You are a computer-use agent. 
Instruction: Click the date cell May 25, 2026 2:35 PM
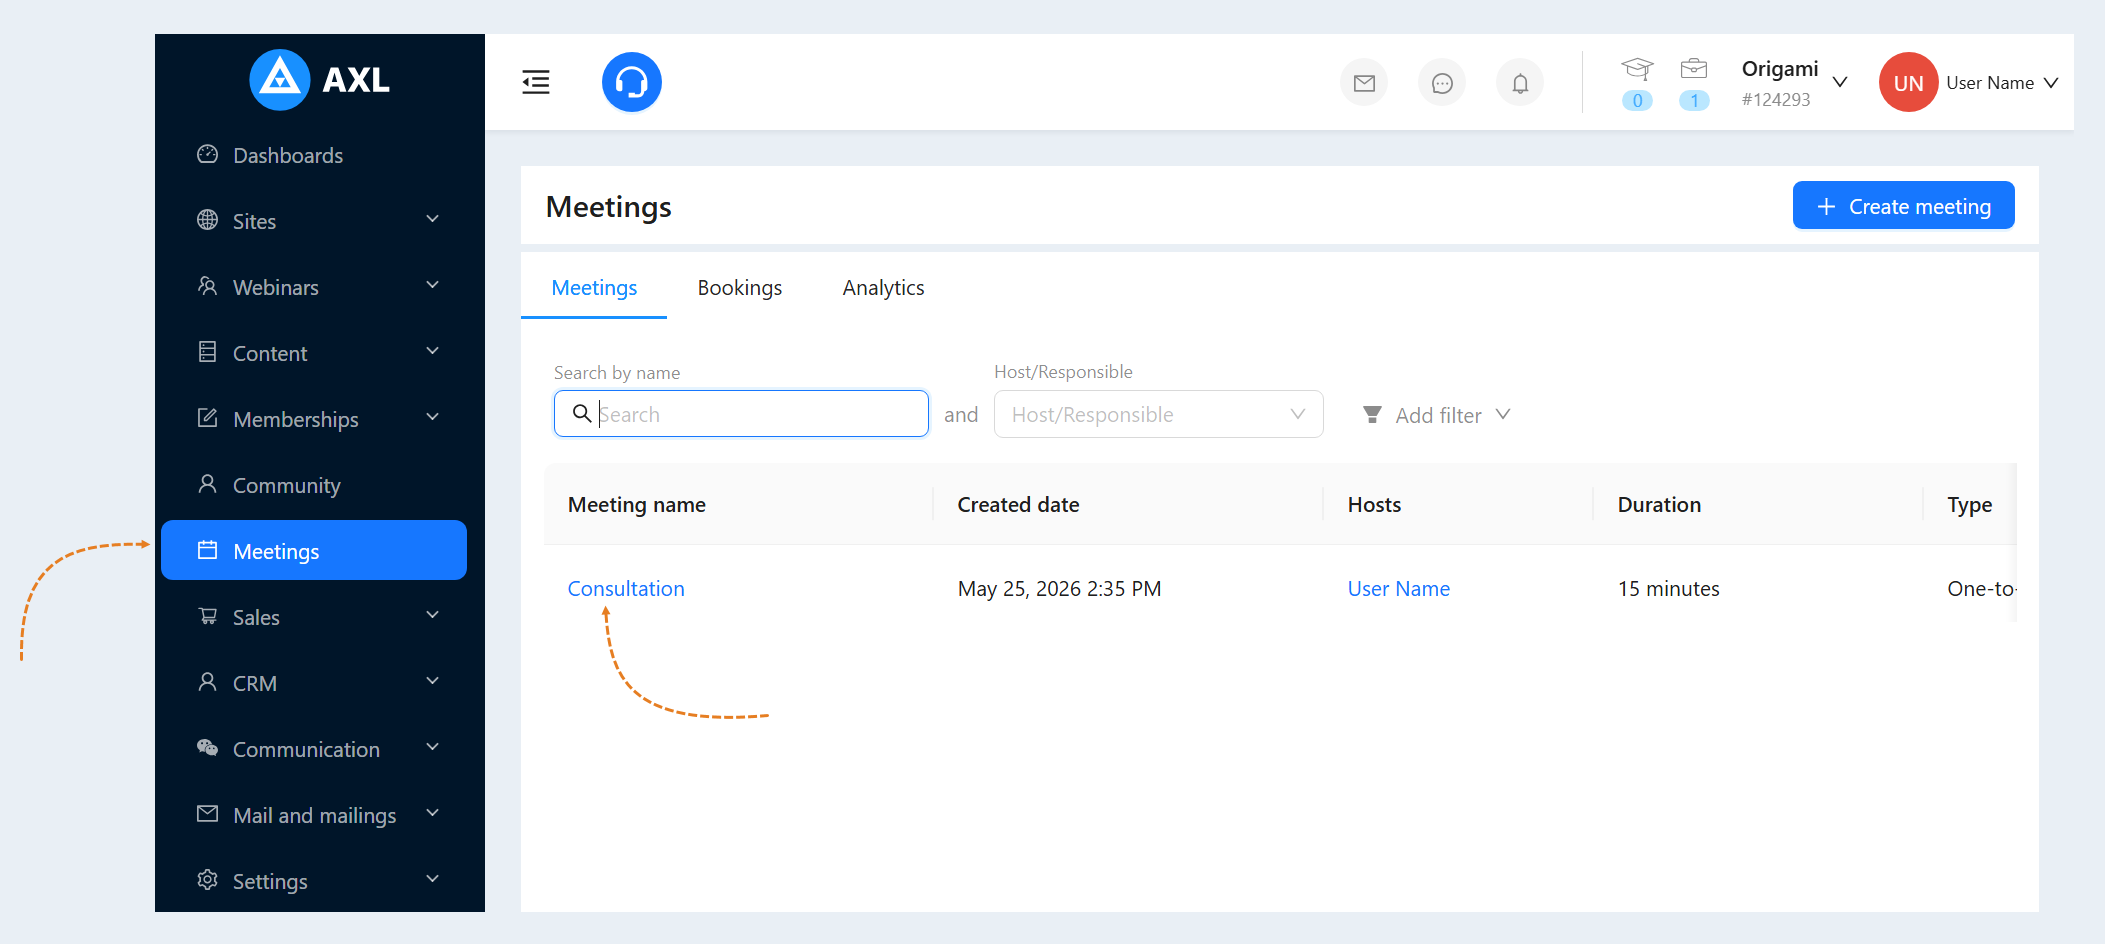point(1059,589)
